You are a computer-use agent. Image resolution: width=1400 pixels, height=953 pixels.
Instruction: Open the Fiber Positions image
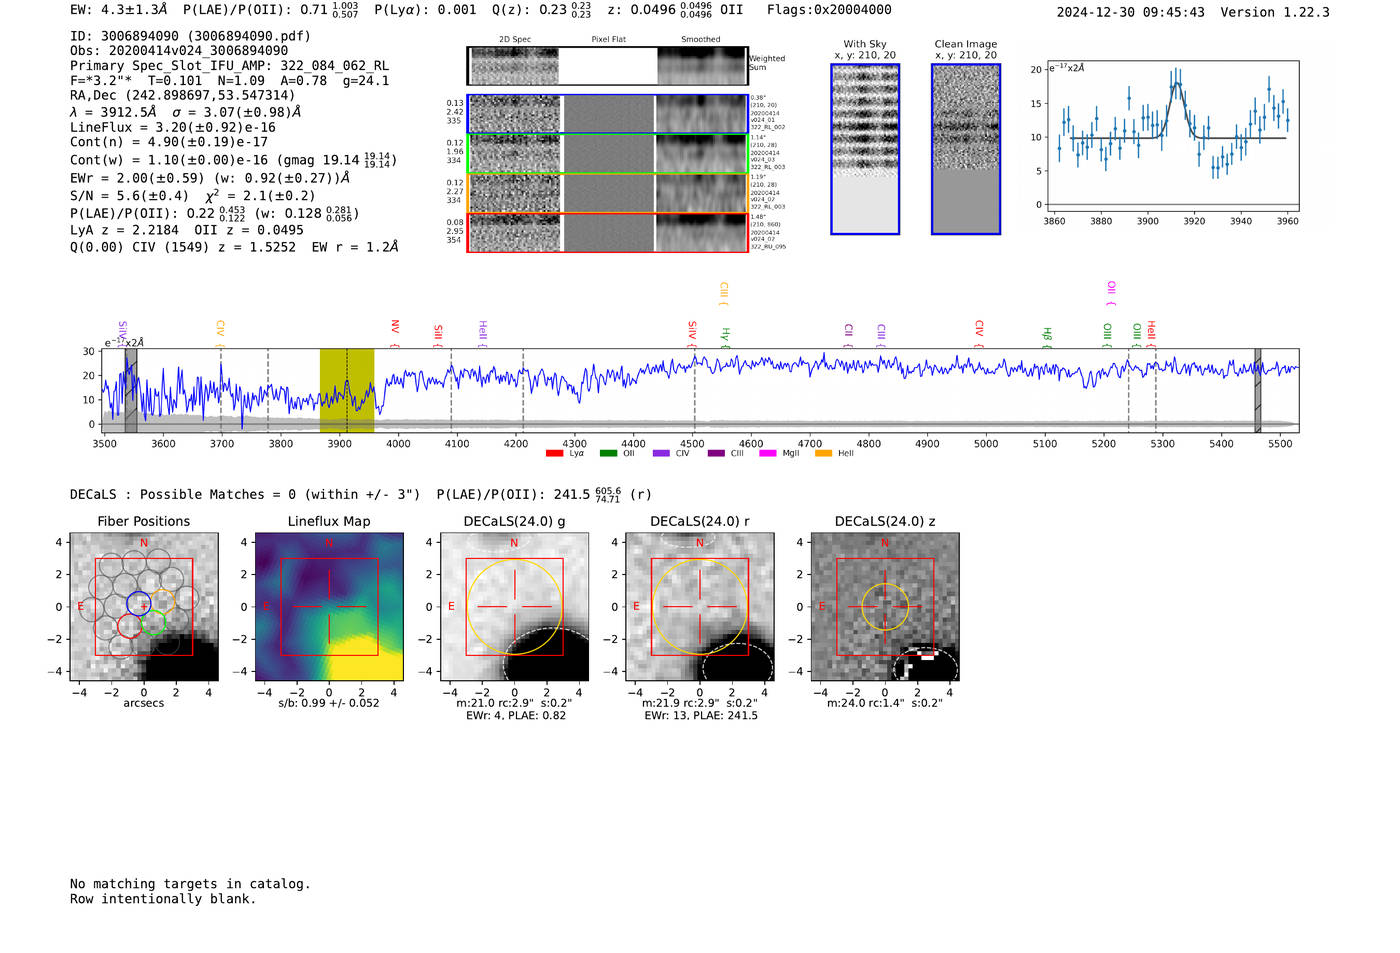tap(144, 607)
